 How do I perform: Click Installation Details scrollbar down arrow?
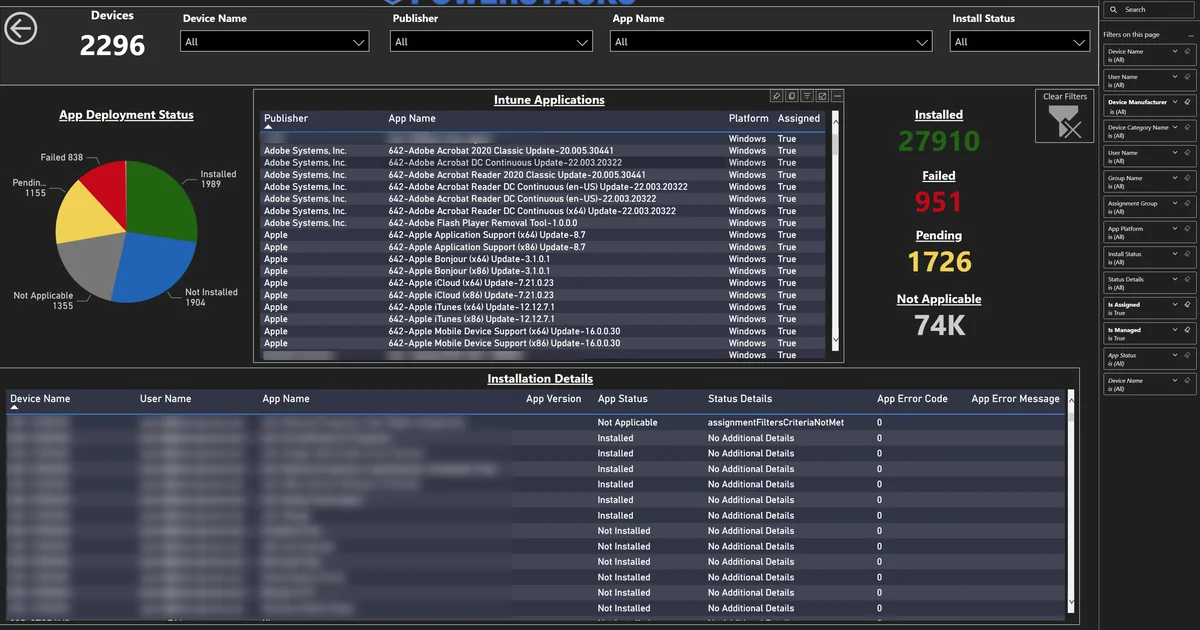coord(1073,602)
